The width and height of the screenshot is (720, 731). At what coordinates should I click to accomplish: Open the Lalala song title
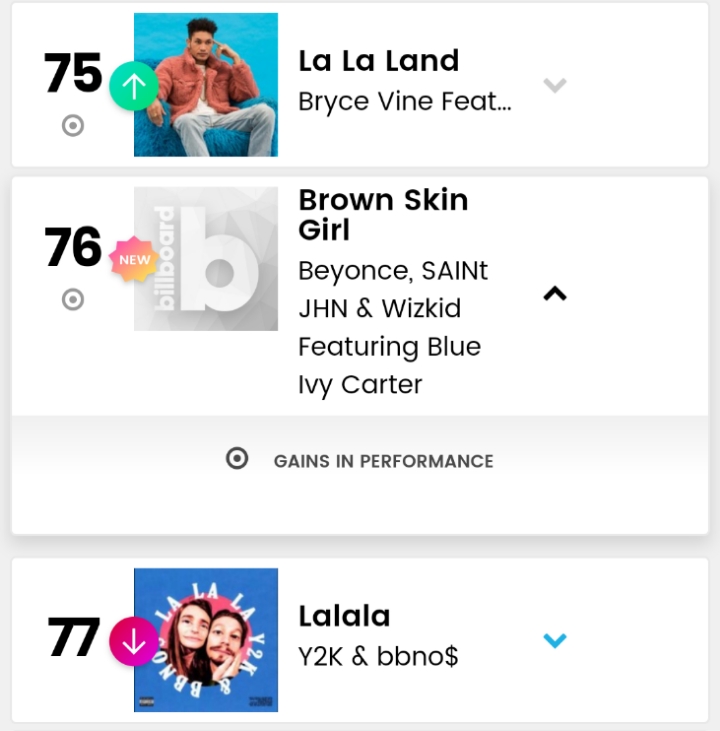(x=344, y=616)
